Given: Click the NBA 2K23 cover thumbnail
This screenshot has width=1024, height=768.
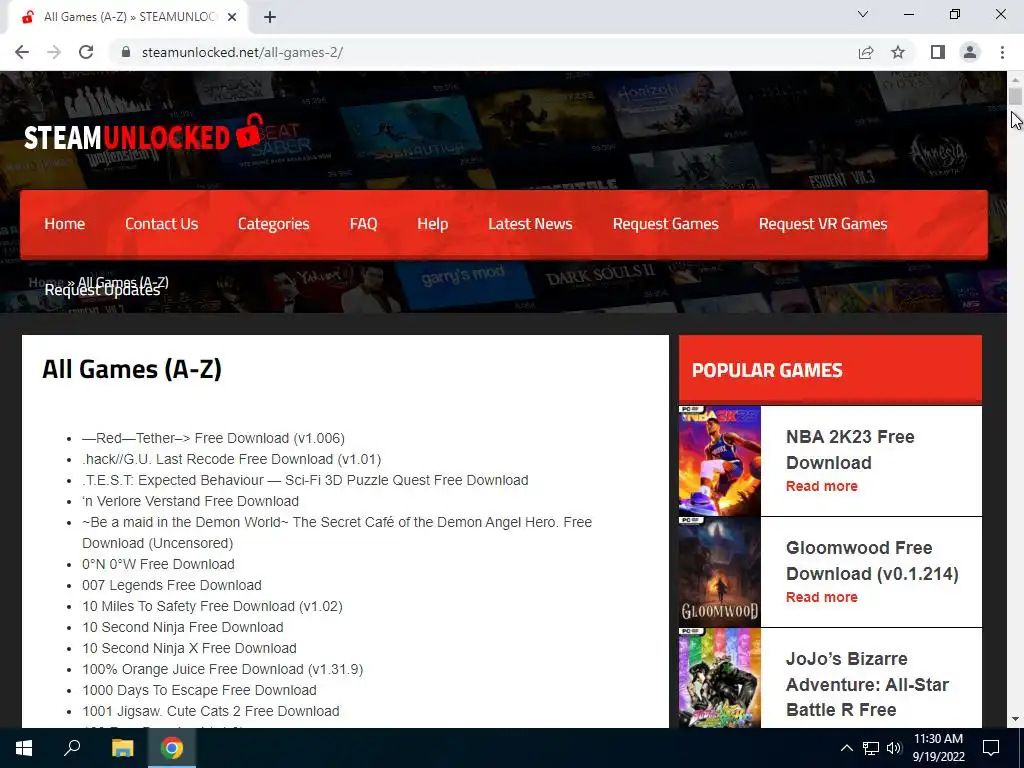Looking at the screenshot, I should coord(720,461).
